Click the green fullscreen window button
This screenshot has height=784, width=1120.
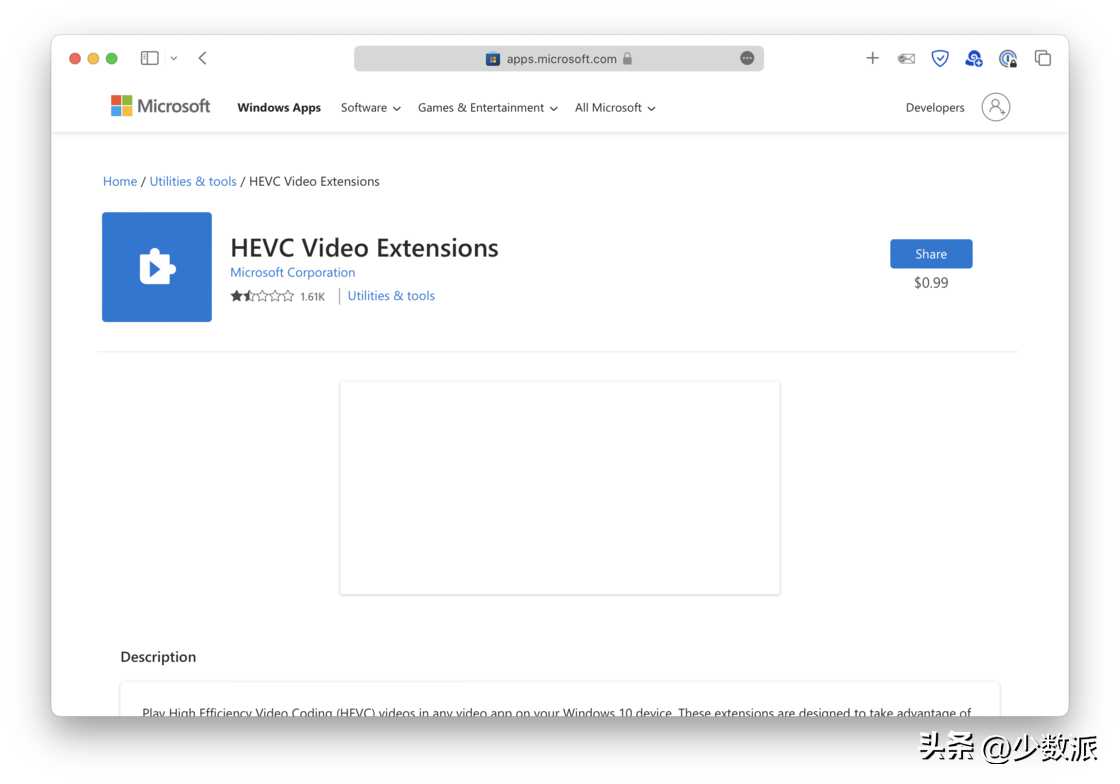(x=111, y=59)
